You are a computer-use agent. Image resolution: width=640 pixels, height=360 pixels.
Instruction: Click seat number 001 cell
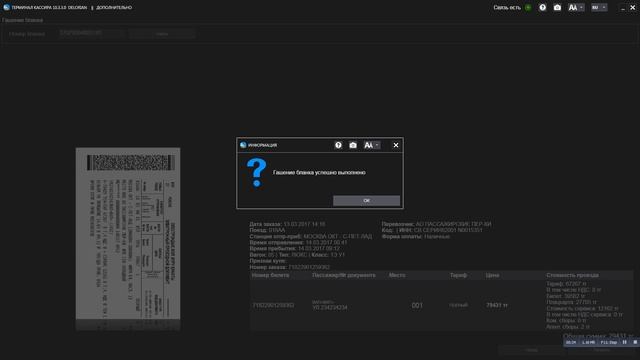coord(417,305)
